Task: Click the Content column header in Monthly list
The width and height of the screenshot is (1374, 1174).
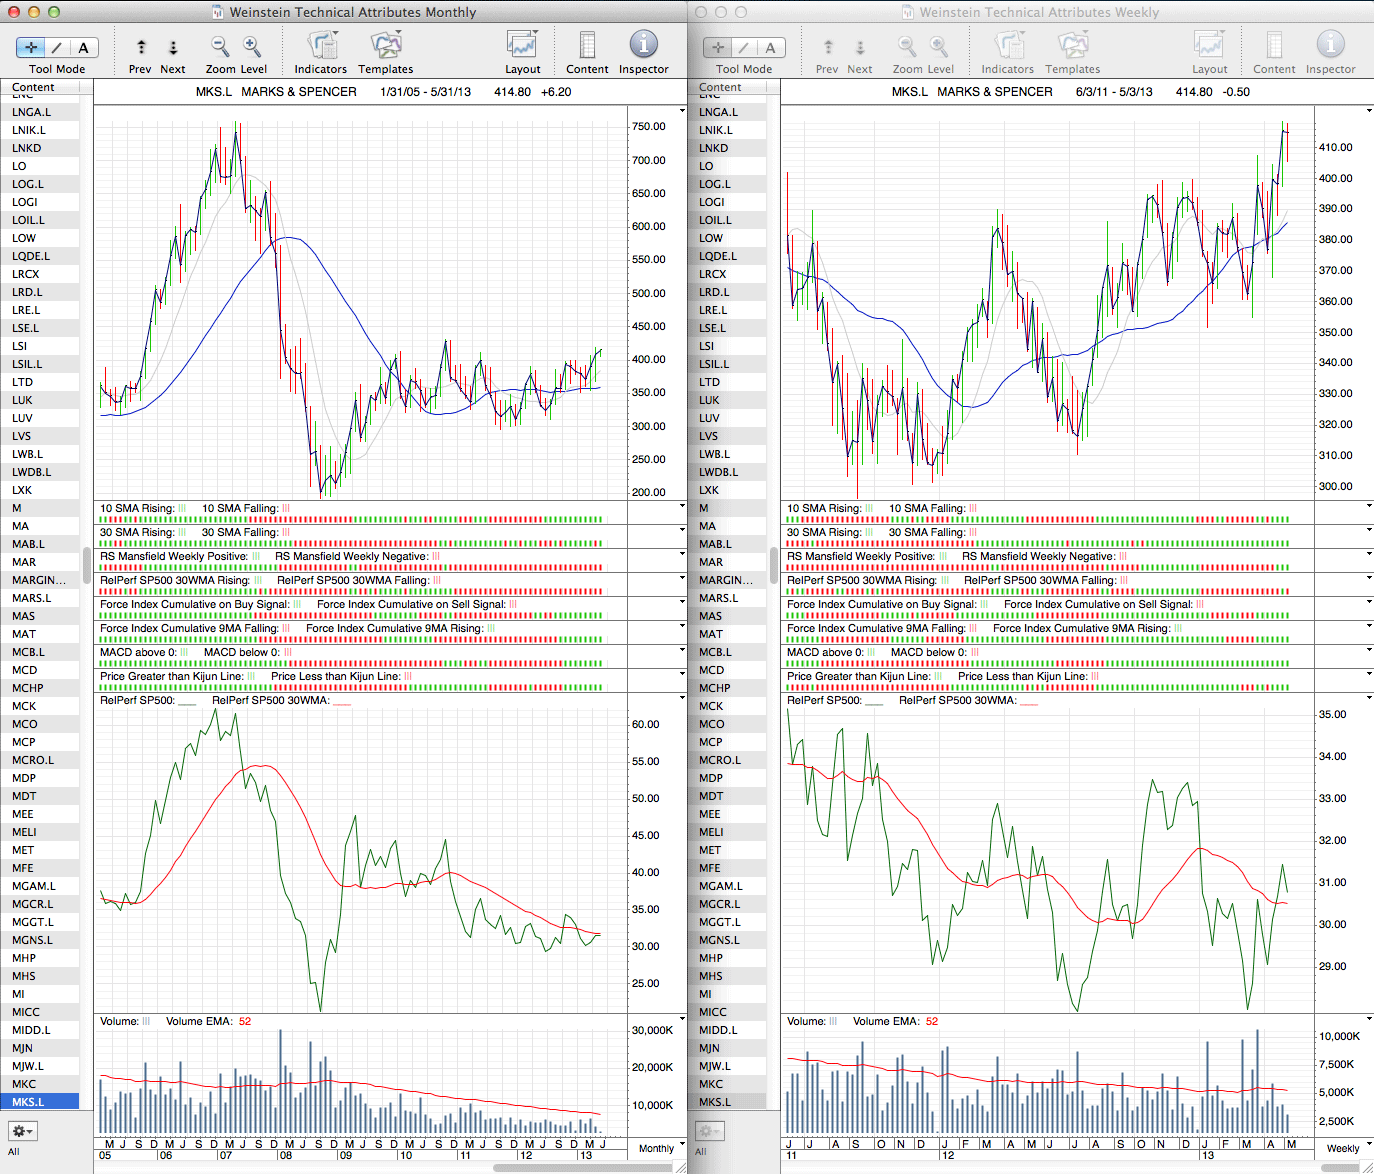Action: click(34, 88)
